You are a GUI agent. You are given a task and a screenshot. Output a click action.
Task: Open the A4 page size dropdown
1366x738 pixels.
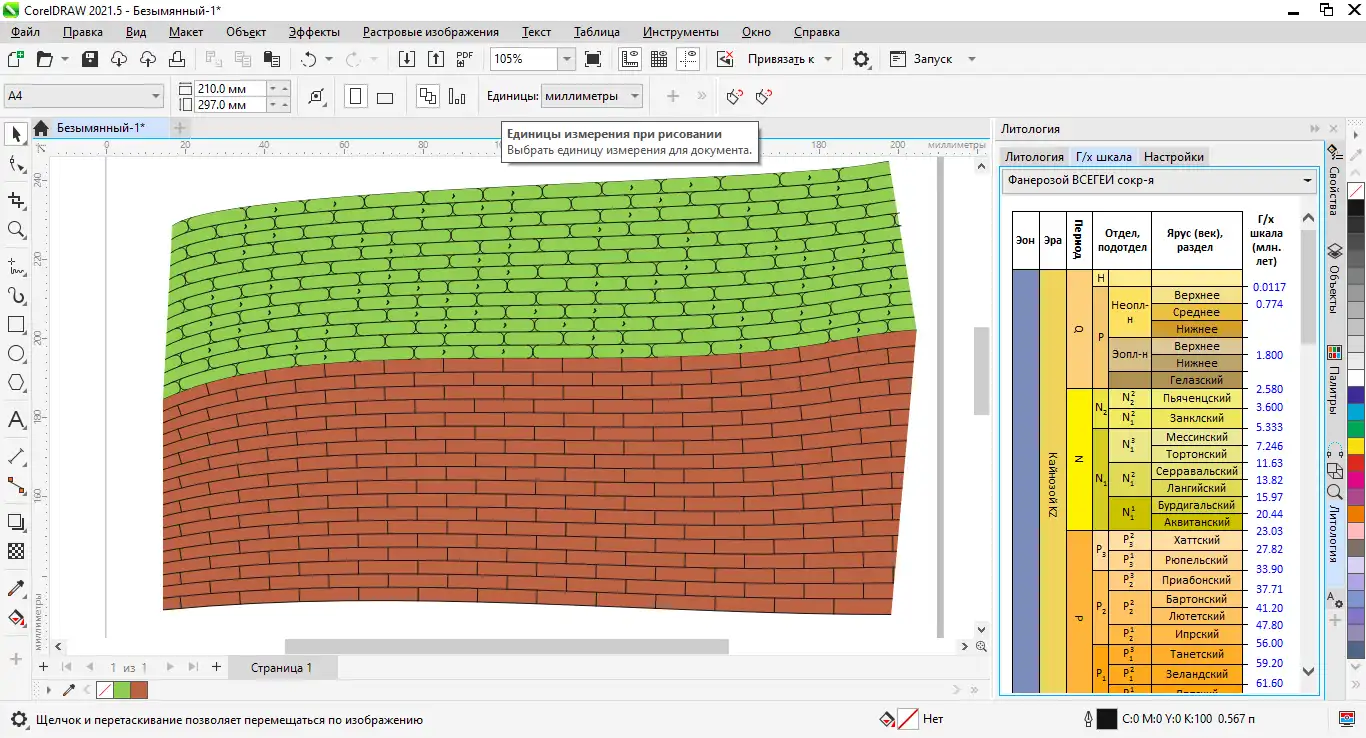click(156, 97)
